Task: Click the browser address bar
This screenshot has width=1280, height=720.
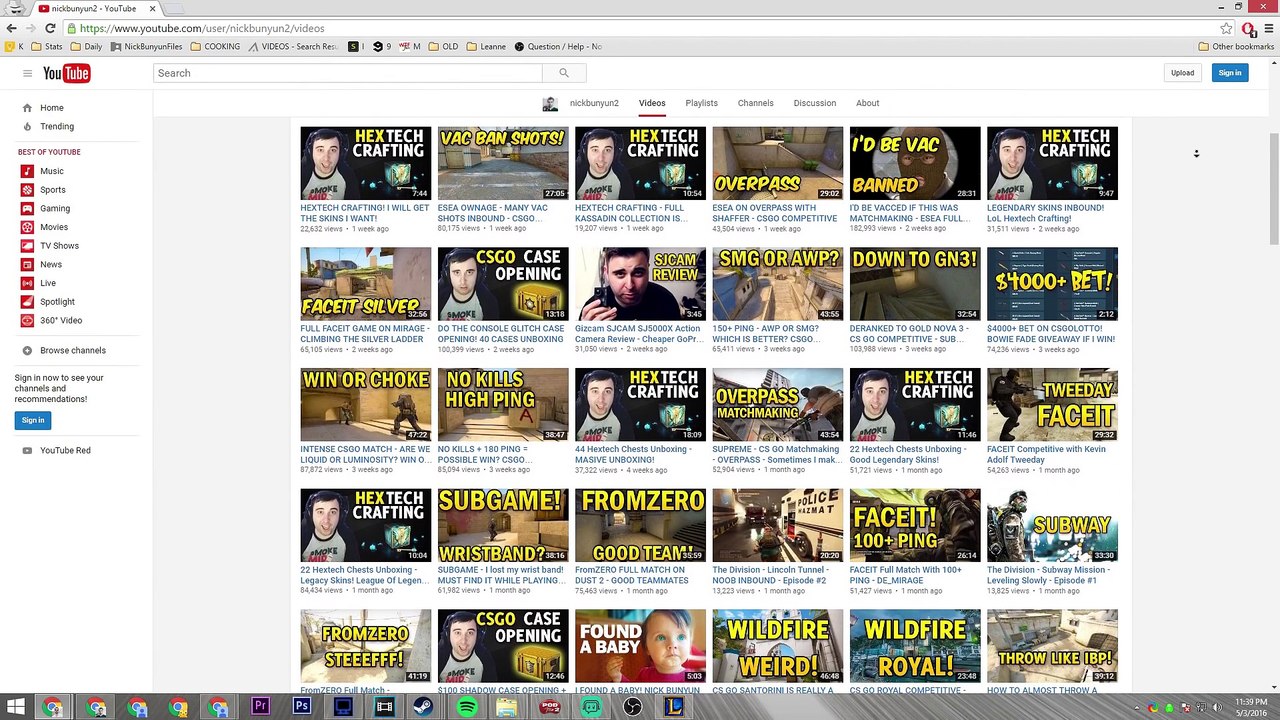Action: [641, 28]
